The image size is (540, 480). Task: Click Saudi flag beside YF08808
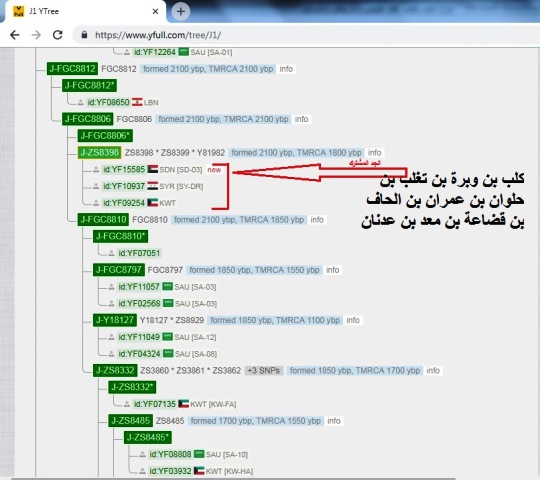click(x=199, y=454)
